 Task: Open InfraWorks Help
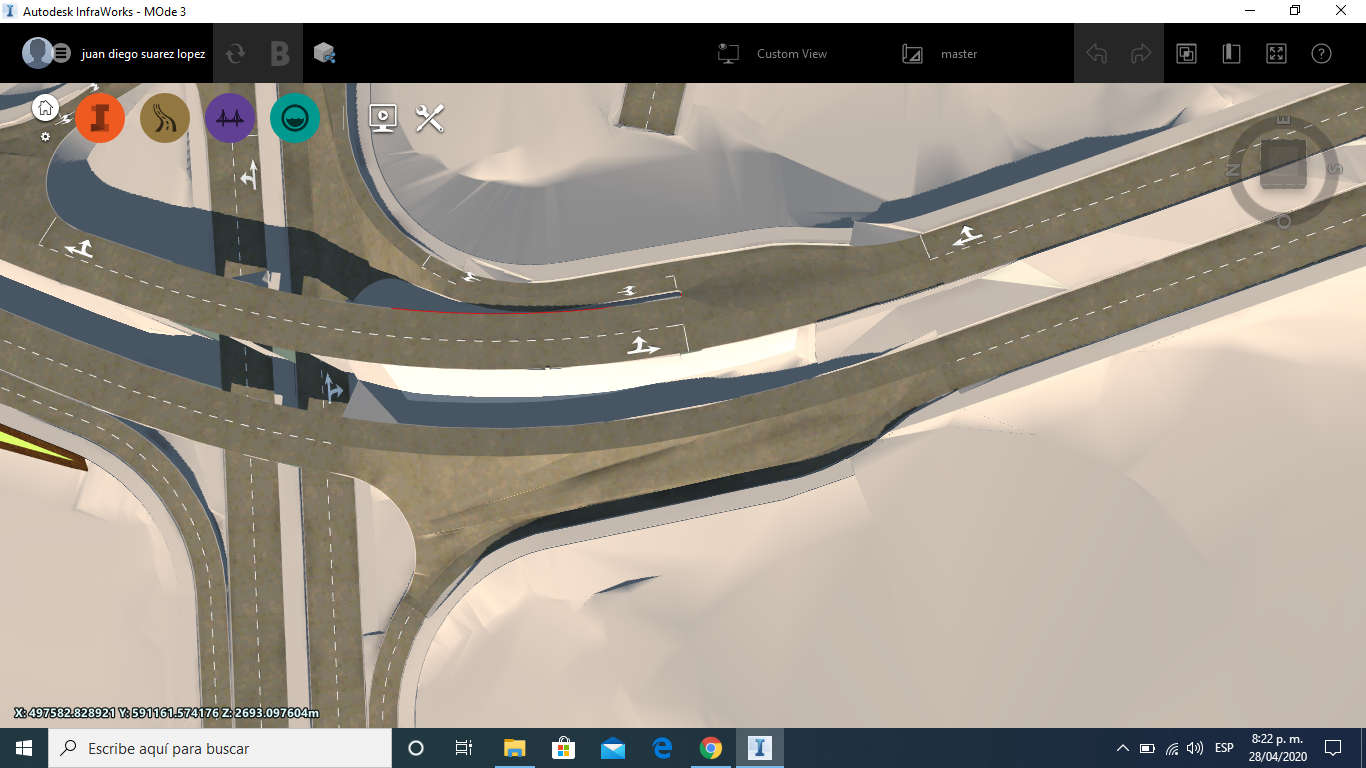(1321, 53)
